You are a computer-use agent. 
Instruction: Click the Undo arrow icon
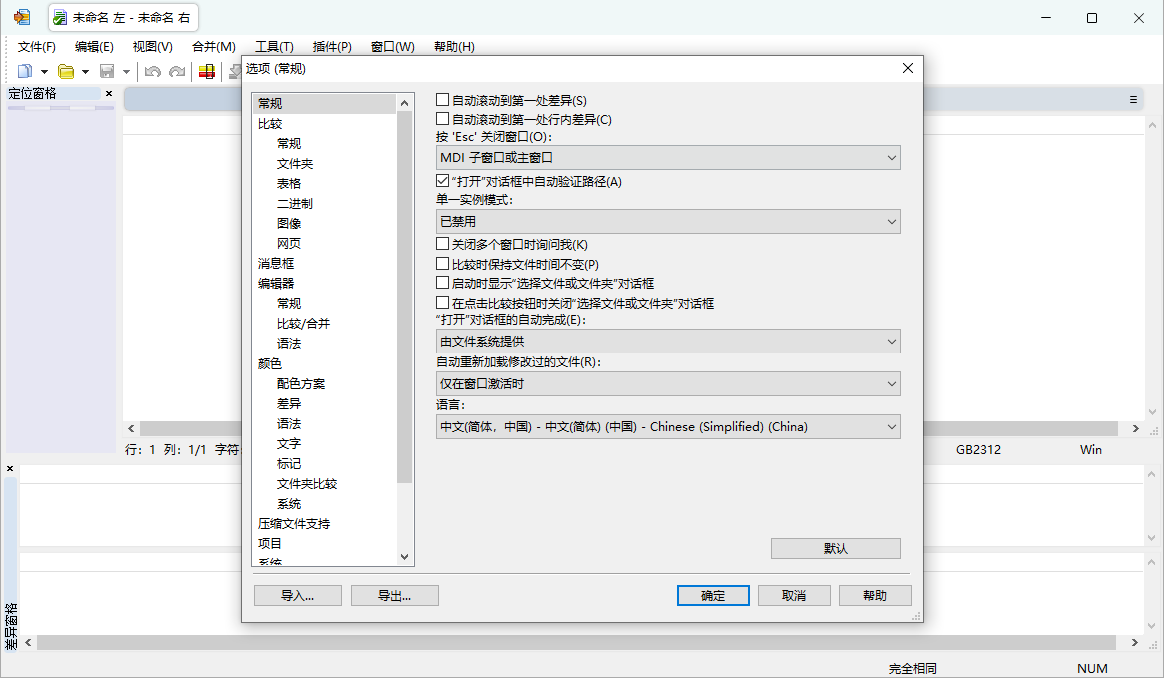click(x=150, y=70)
